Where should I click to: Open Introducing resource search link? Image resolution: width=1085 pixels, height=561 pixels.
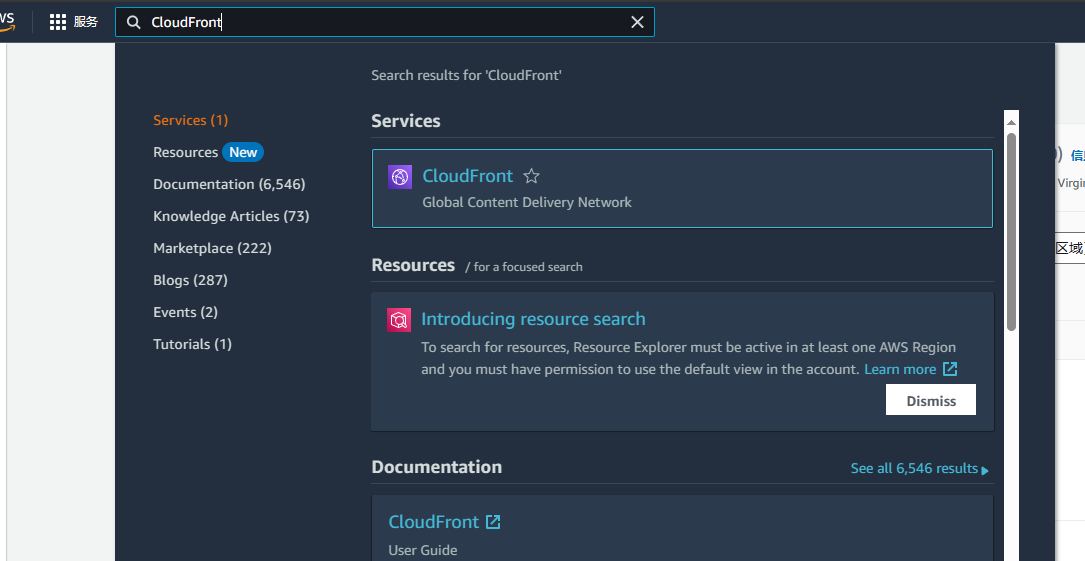pyautogui.click(x=534, y=319)
